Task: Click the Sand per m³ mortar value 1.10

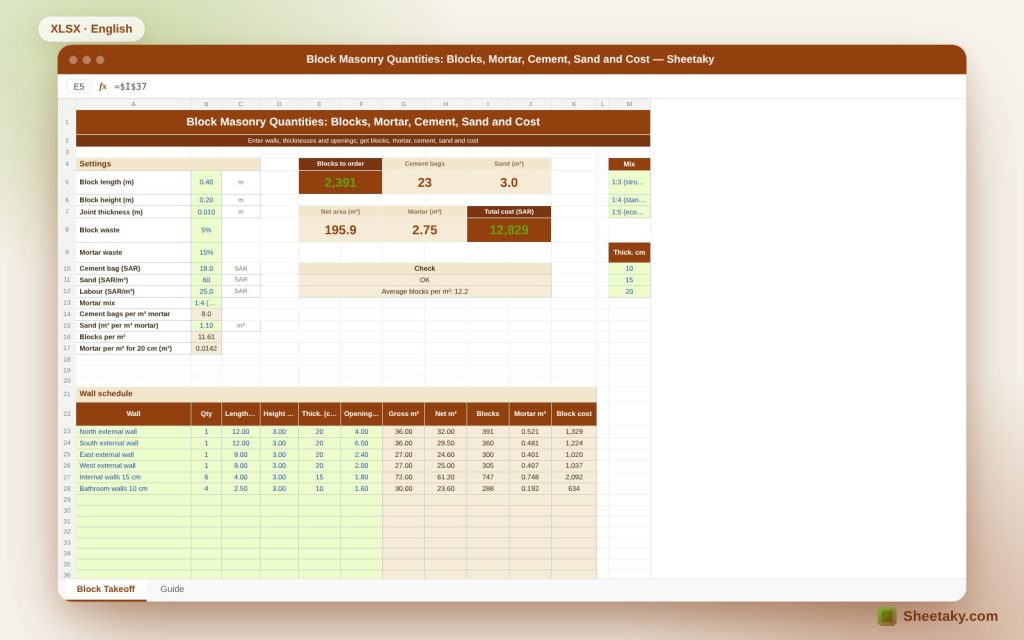Action: 206,325
